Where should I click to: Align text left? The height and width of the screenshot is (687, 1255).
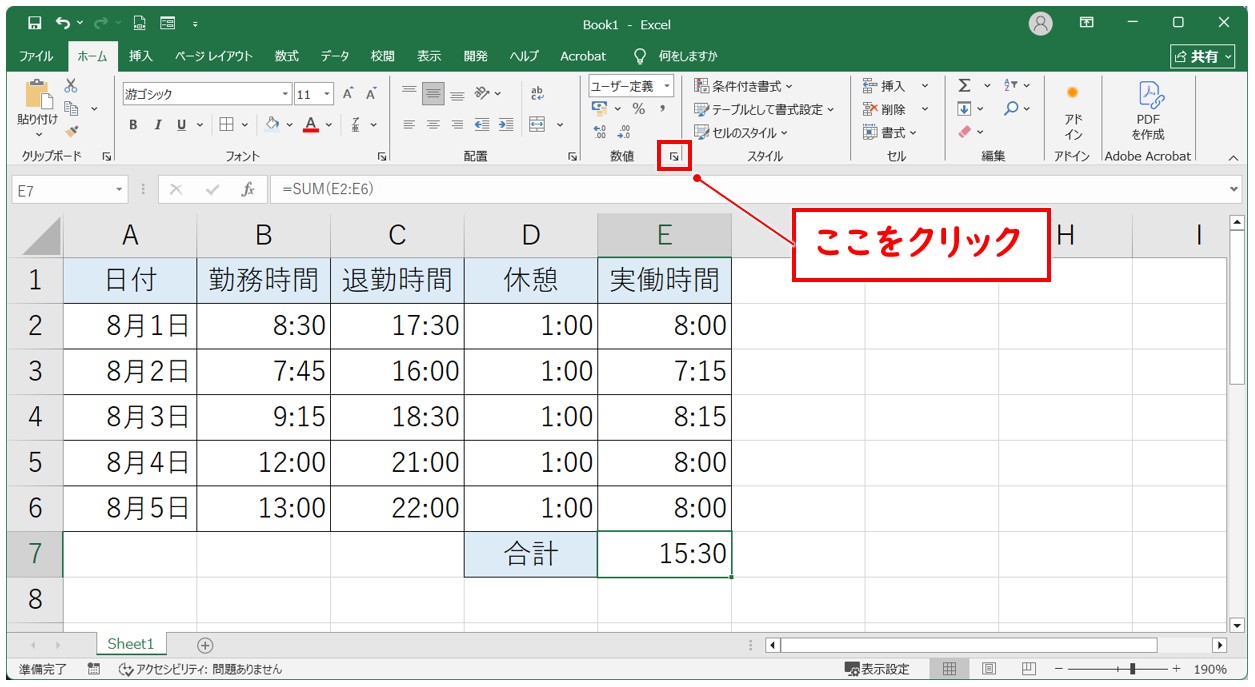tap(409, 125)
